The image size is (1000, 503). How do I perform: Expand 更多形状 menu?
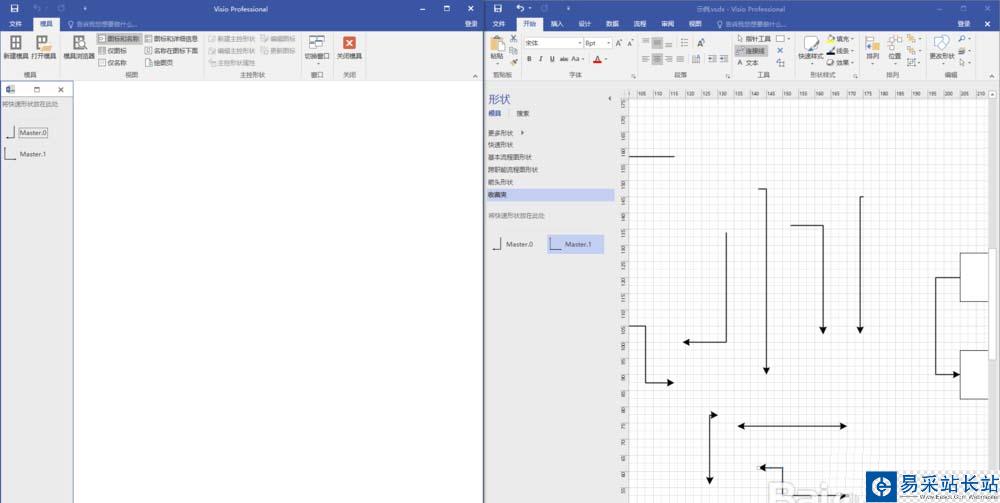tap(506, 133)
